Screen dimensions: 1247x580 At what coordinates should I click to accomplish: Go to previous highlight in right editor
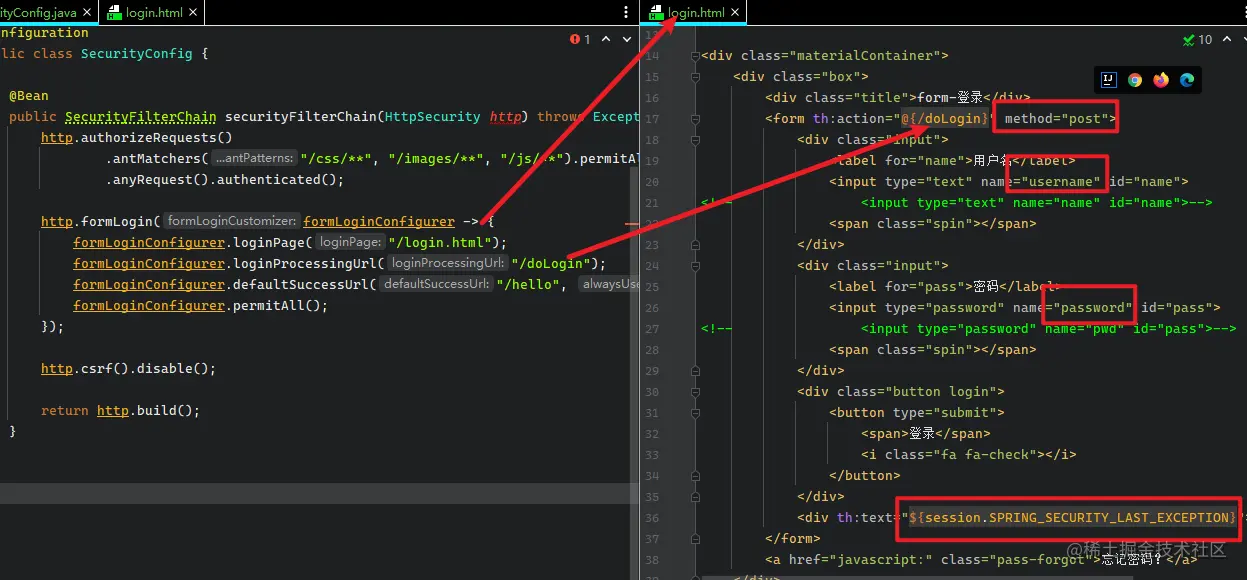[1227, 39]
